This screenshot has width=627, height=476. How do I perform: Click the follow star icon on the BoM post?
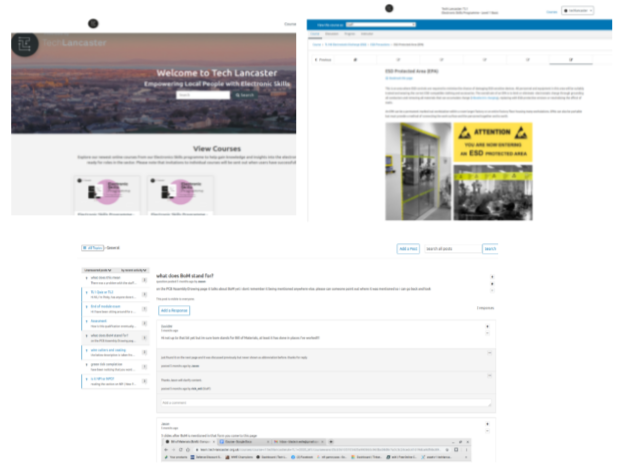coord(492,284)
